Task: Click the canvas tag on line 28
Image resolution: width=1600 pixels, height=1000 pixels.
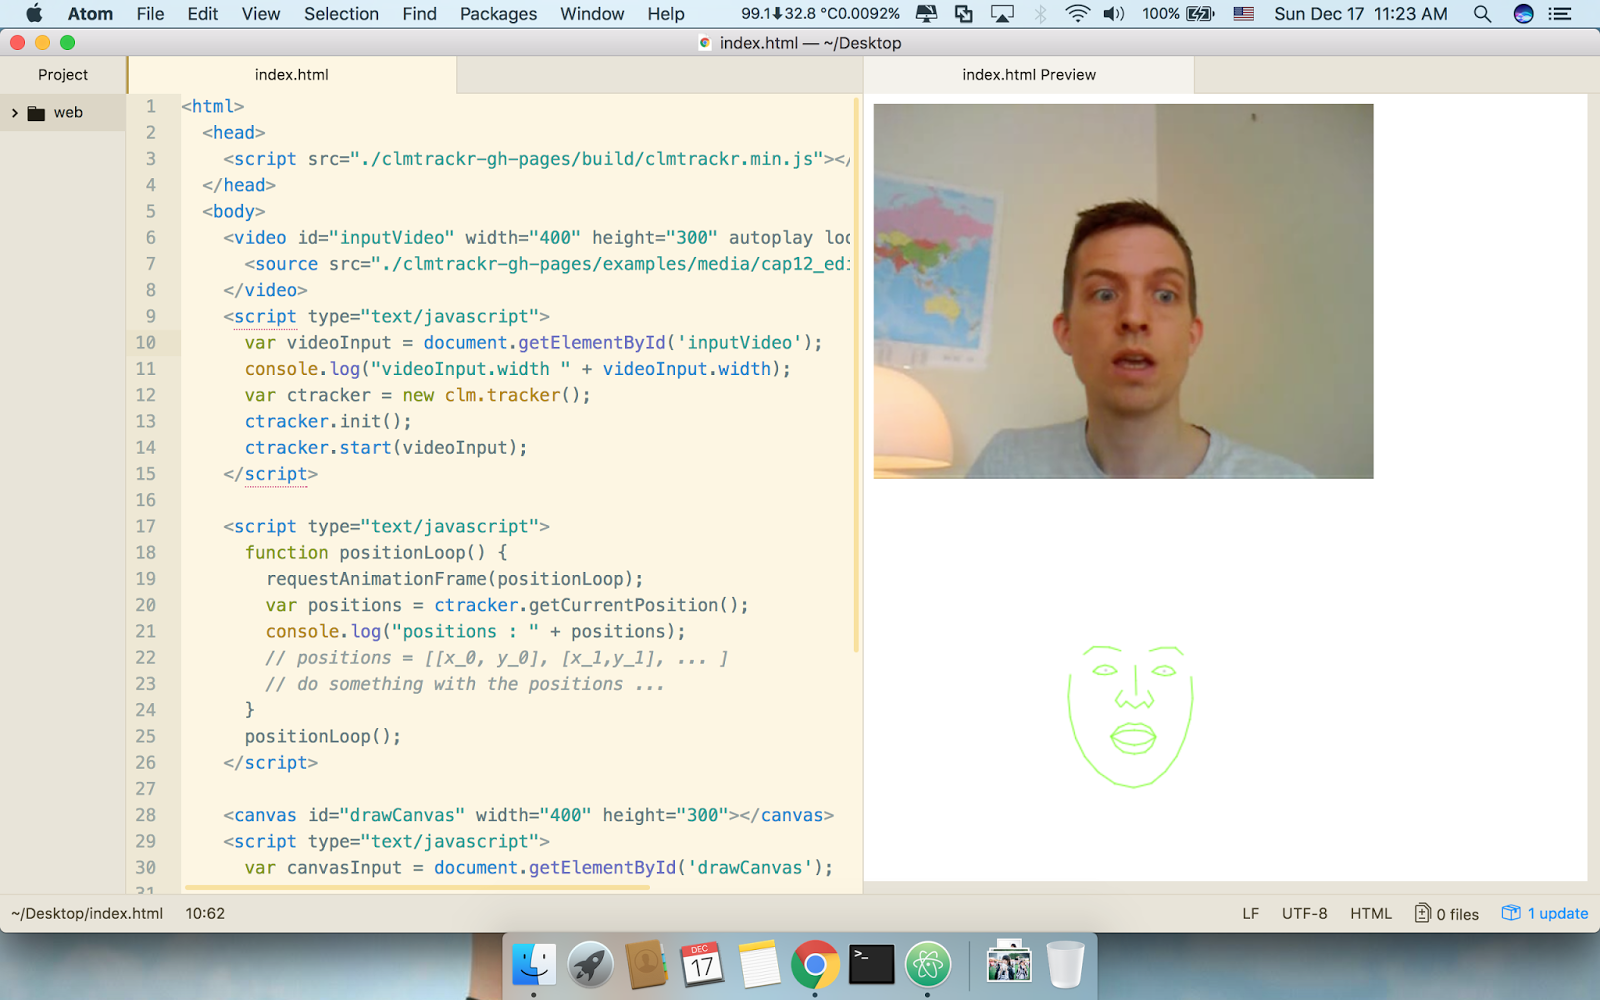Action: point(528,816)
